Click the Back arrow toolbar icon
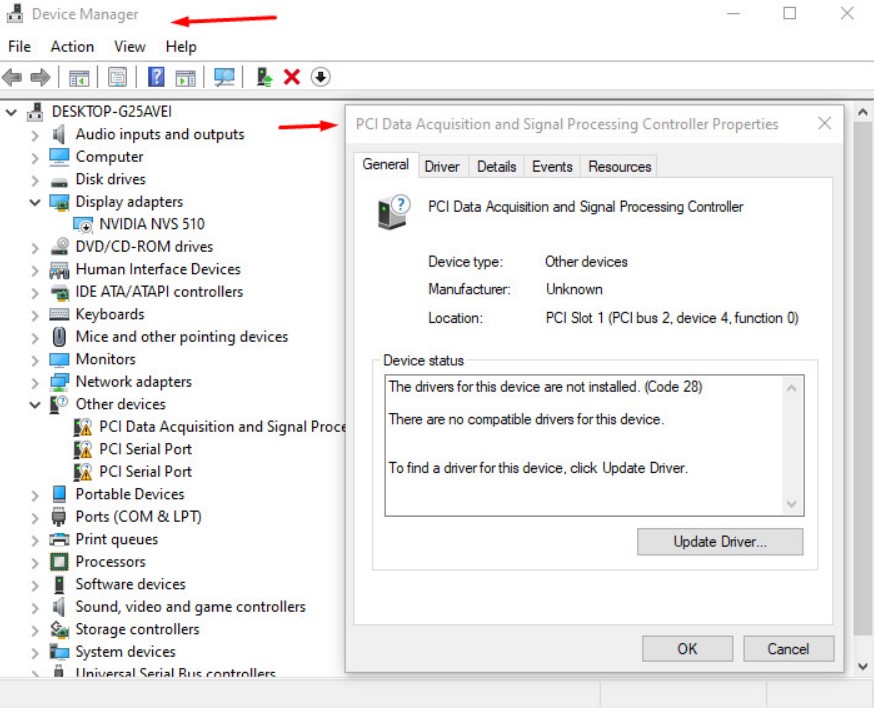Image resolution: width=874 pixels, height=708 pixels. [12, 77]
